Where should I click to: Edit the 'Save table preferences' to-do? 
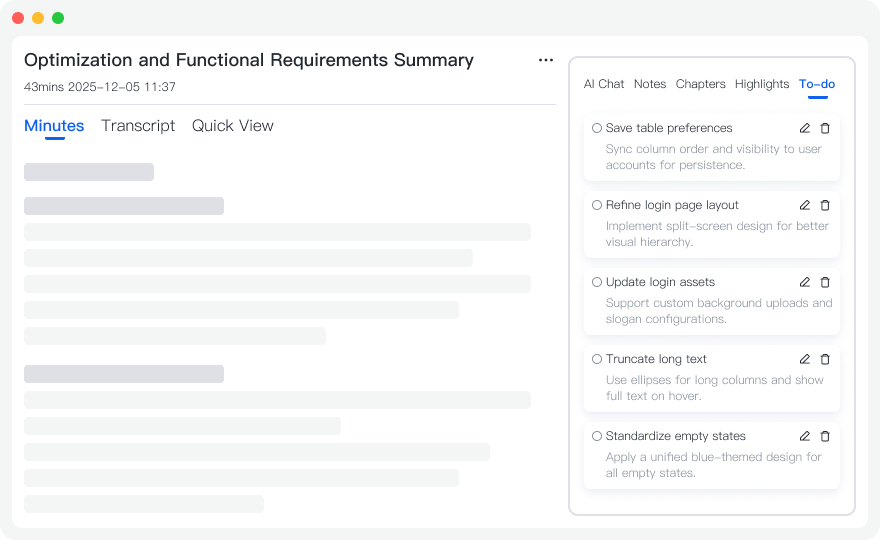point(805,128)
